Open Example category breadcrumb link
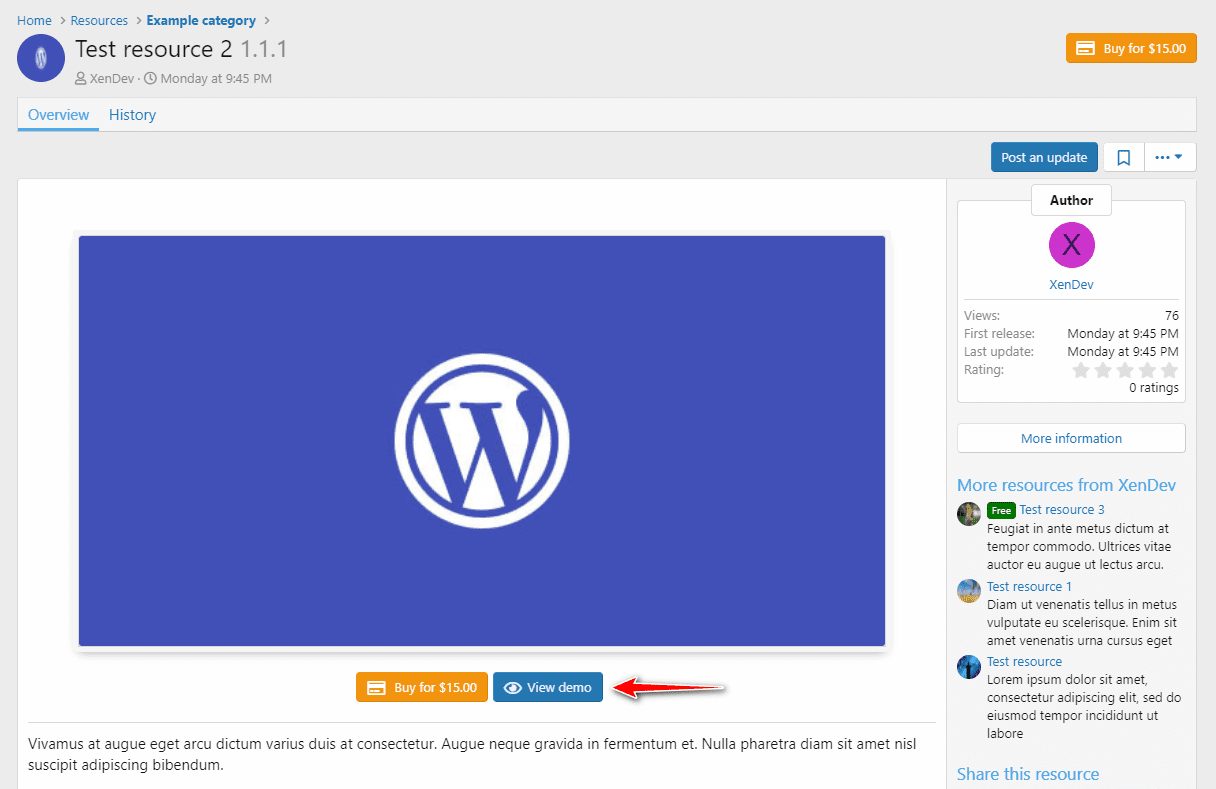The height and width of the screenshot is (789, 1216). click(201, 20)
